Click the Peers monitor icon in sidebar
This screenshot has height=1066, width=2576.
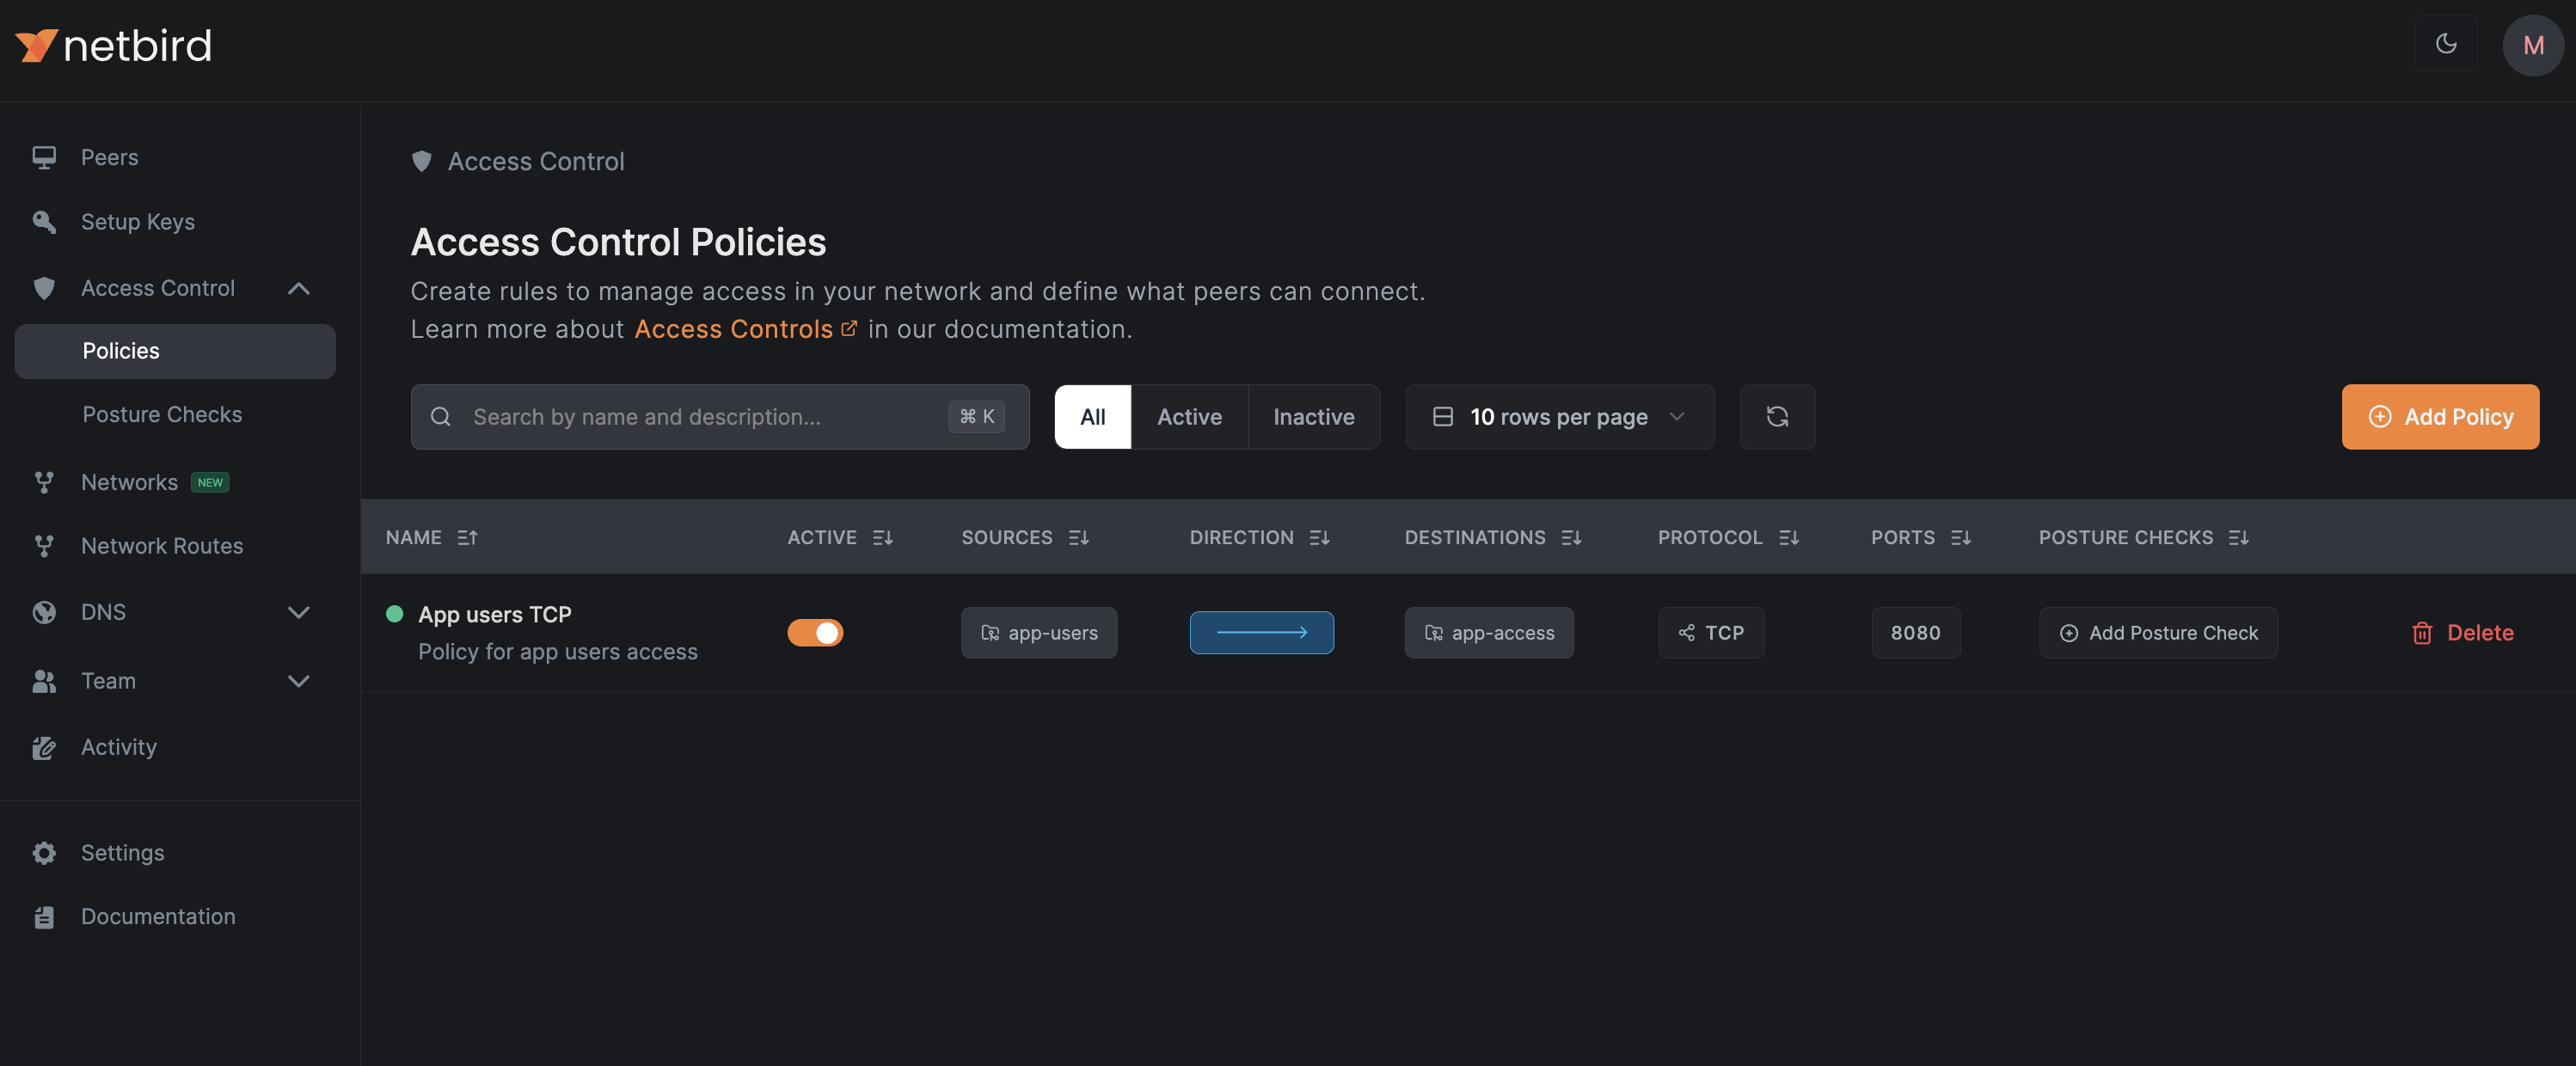pos(44,158)
